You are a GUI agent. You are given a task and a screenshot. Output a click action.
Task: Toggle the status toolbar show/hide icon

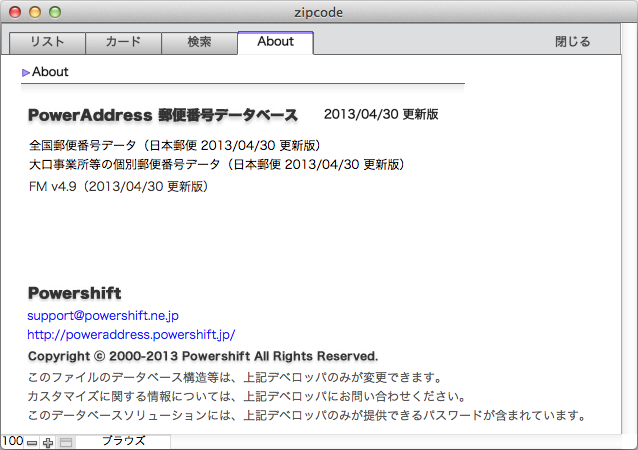click(66, 442)
